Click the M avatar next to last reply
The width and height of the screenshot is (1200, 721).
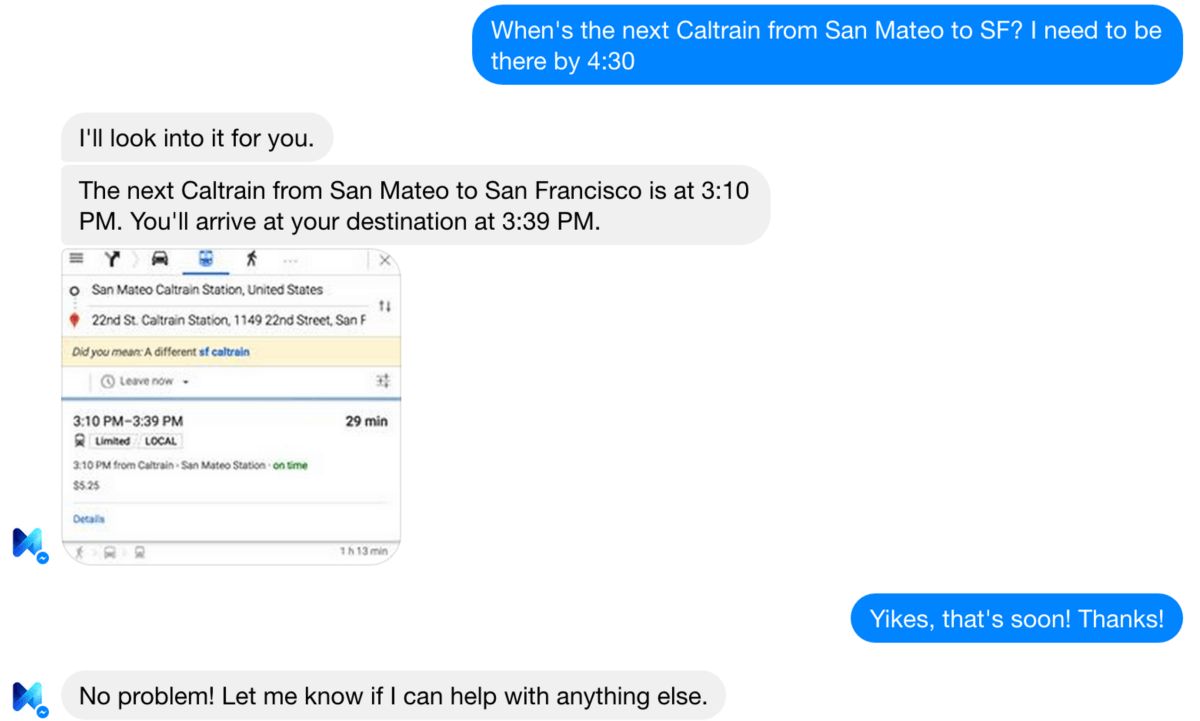coord(28,697)
